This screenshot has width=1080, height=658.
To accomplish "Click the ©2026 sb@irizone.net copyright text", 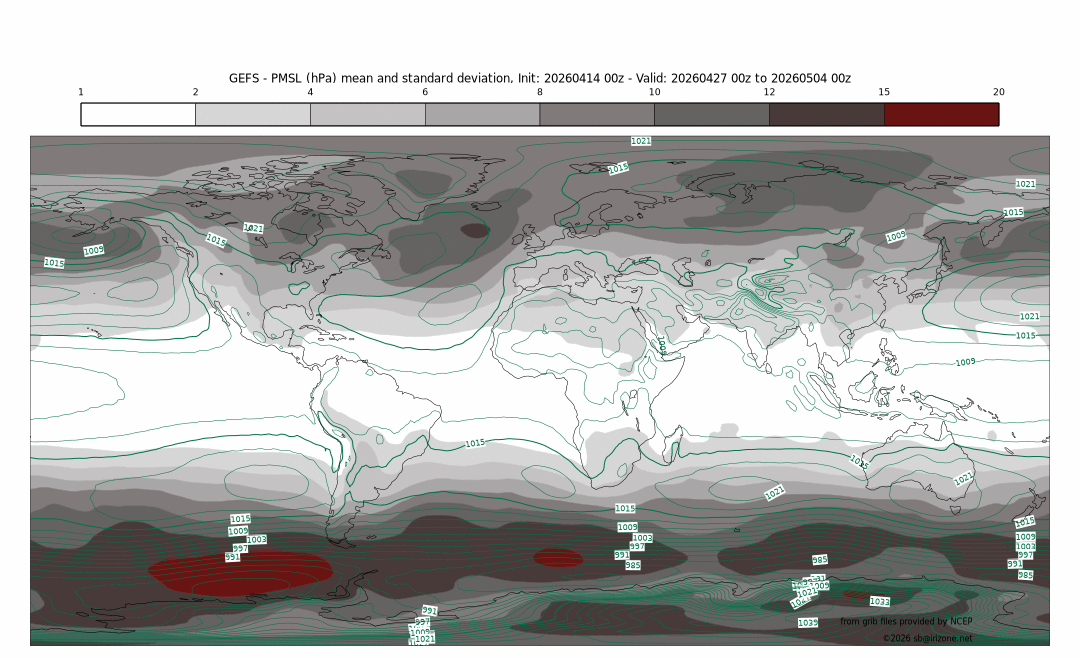I will tap(926, 638).
